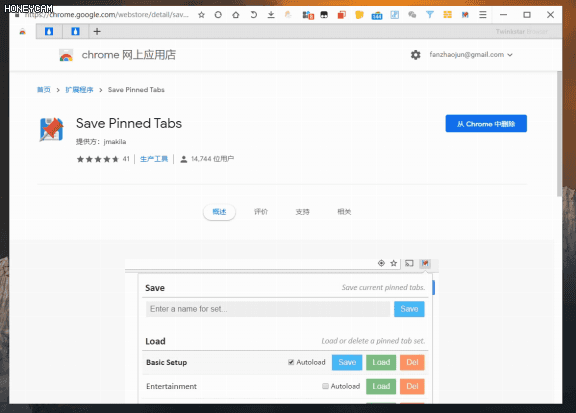
Task: Click the location target icon in the preview toolbar
Action: [381, 263]
